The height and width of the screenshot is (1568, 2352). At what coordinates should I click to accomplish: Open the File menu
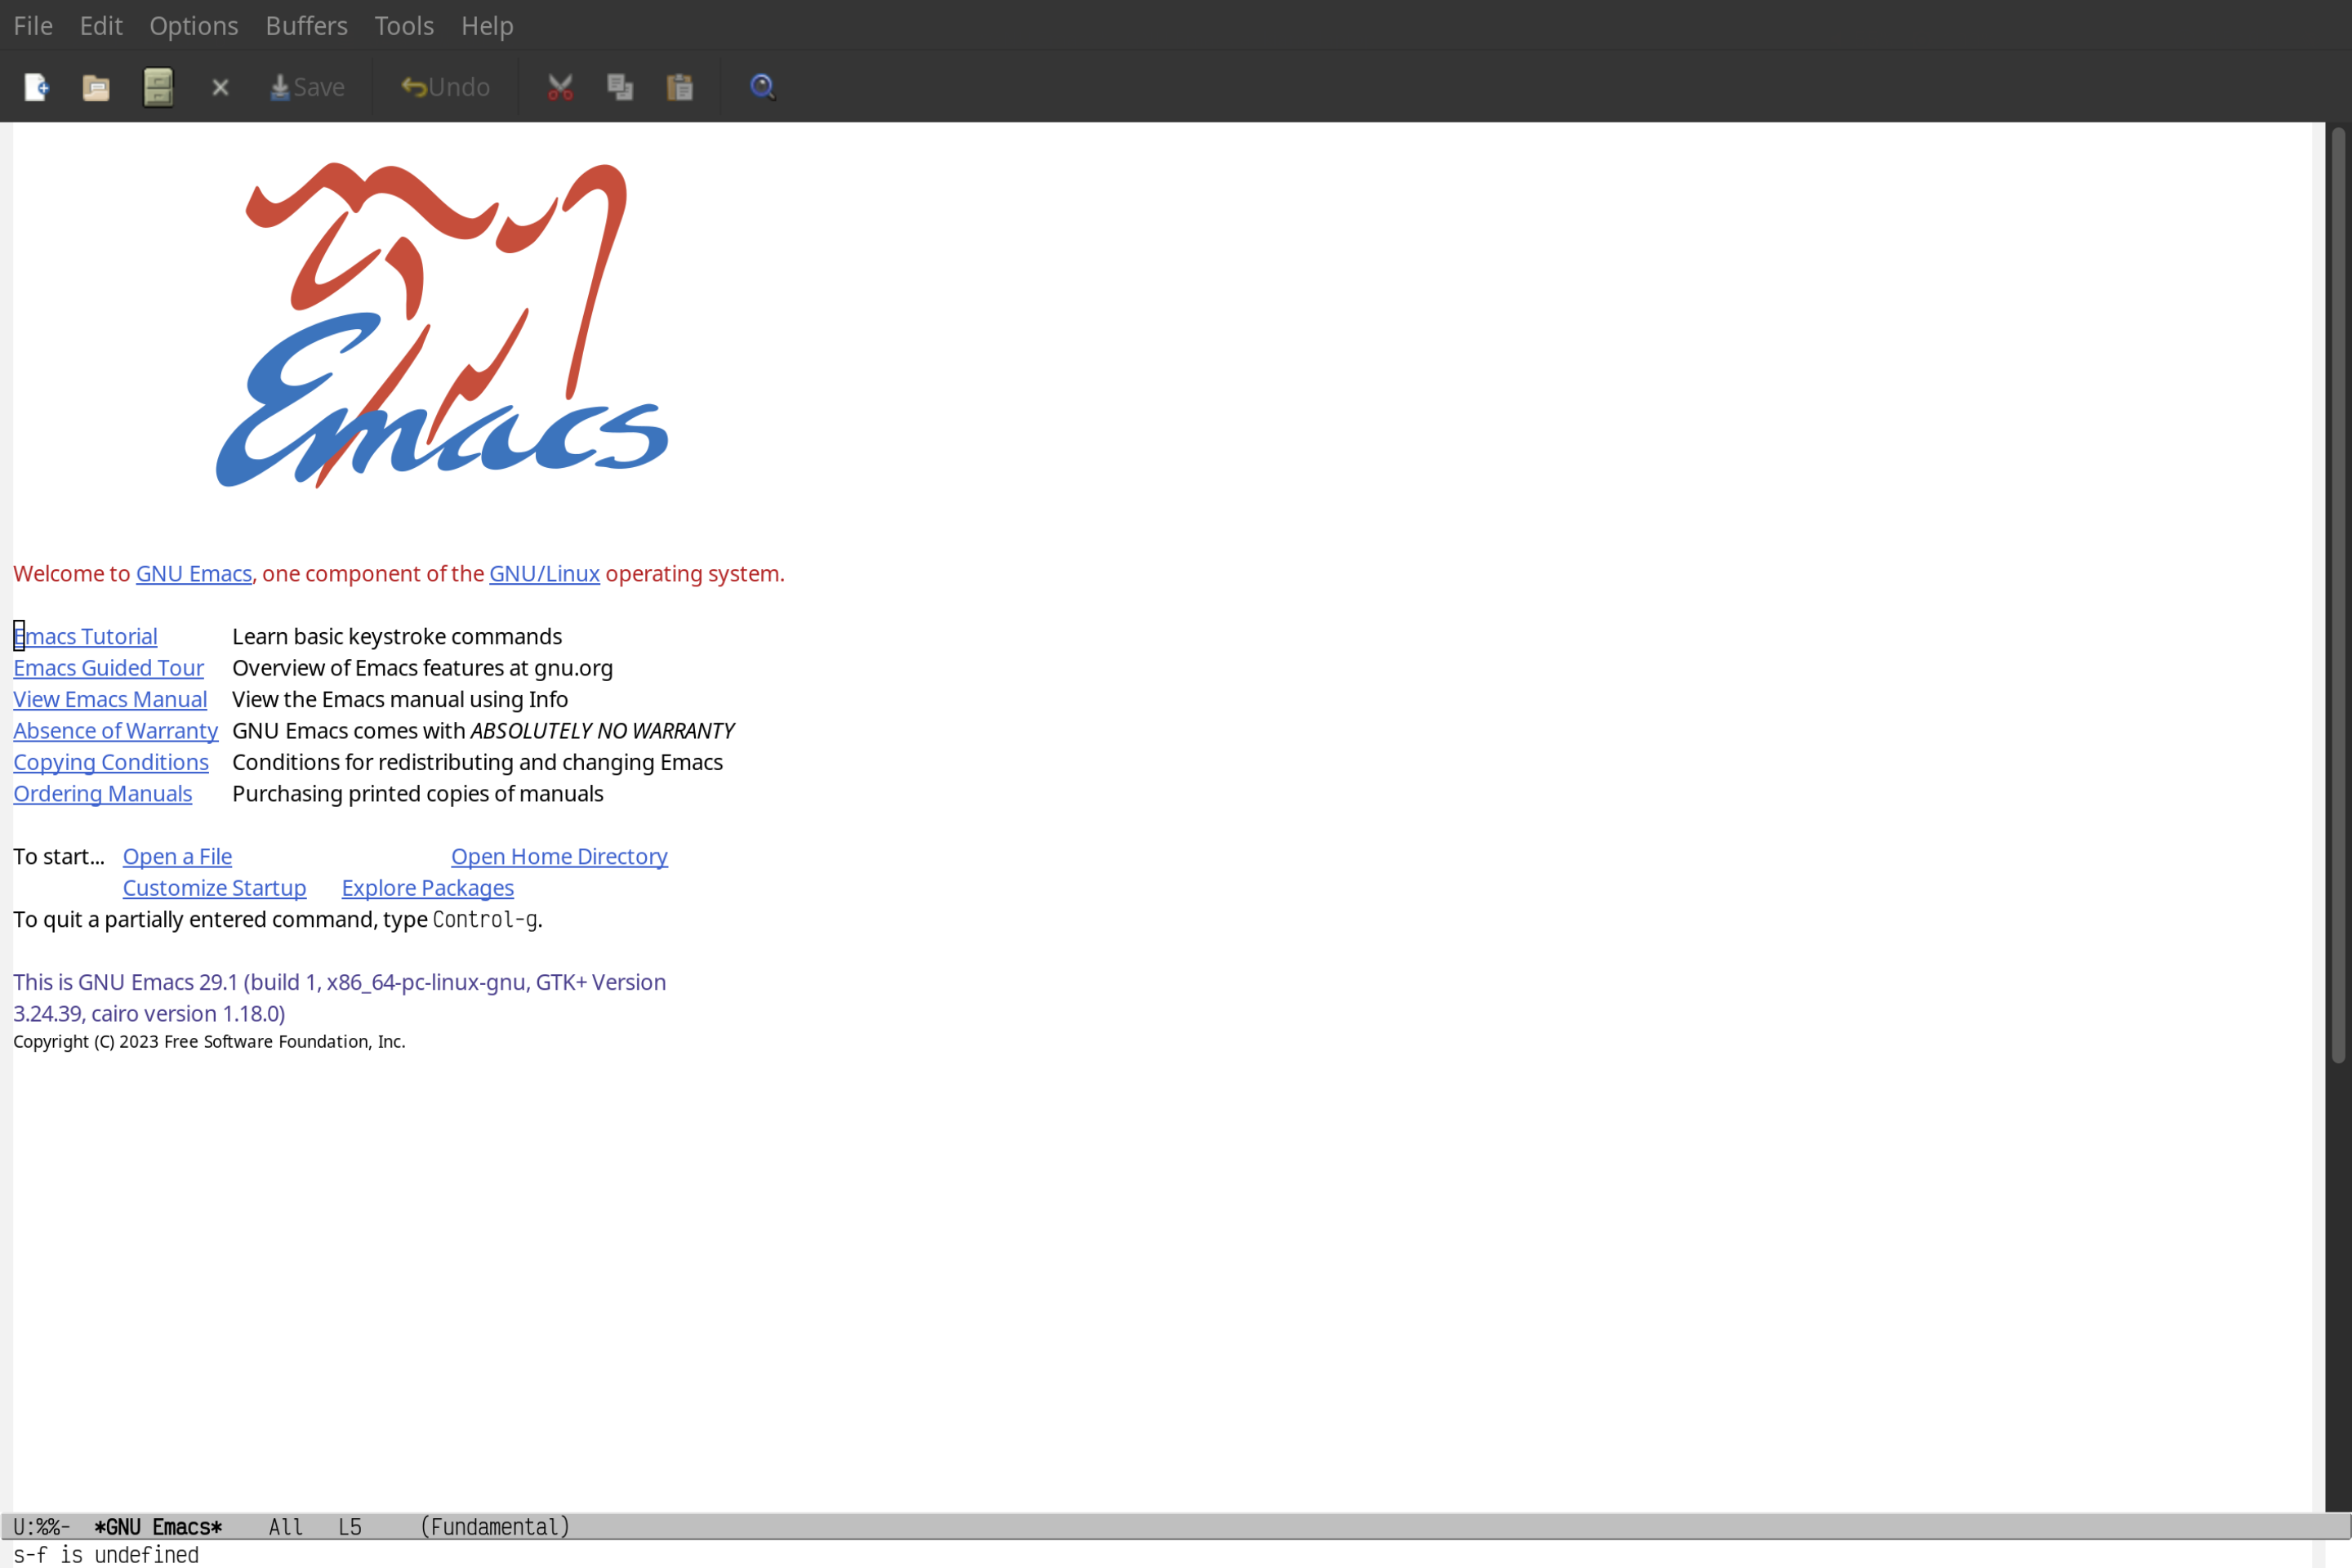(x=32, y=24)
